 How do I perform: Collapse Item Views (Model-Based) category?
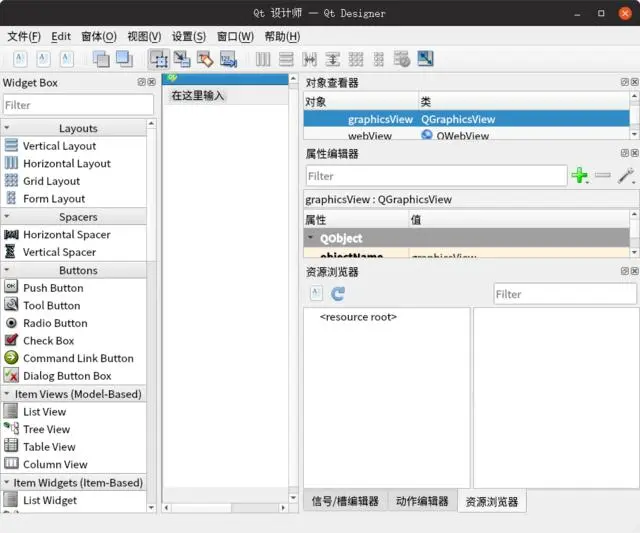7,394
